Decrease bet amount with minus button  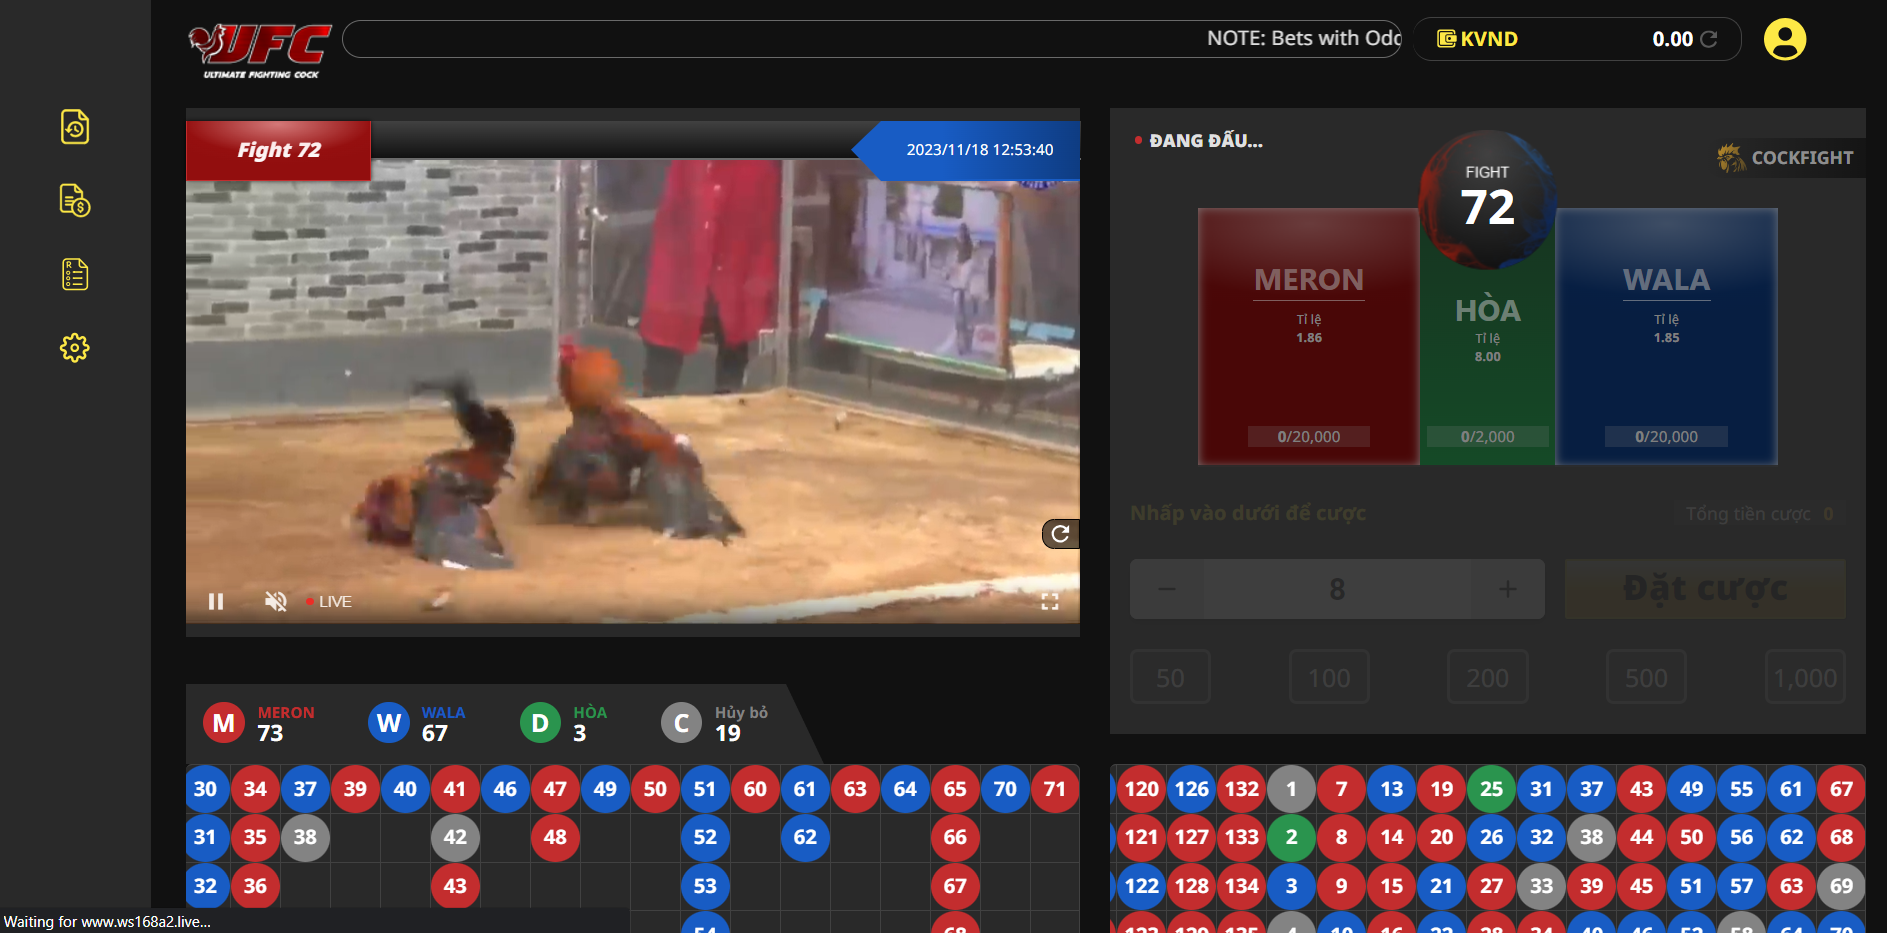coord(1167,589)
